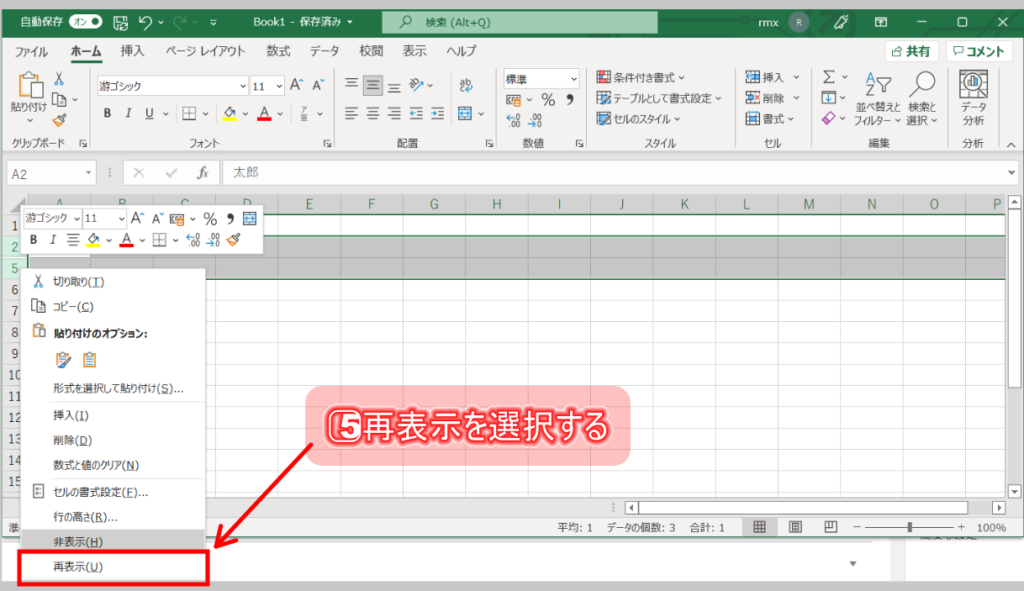
Task: Toggle the AutoSave switch (自動保存)
Action: [x=87, y=21]
